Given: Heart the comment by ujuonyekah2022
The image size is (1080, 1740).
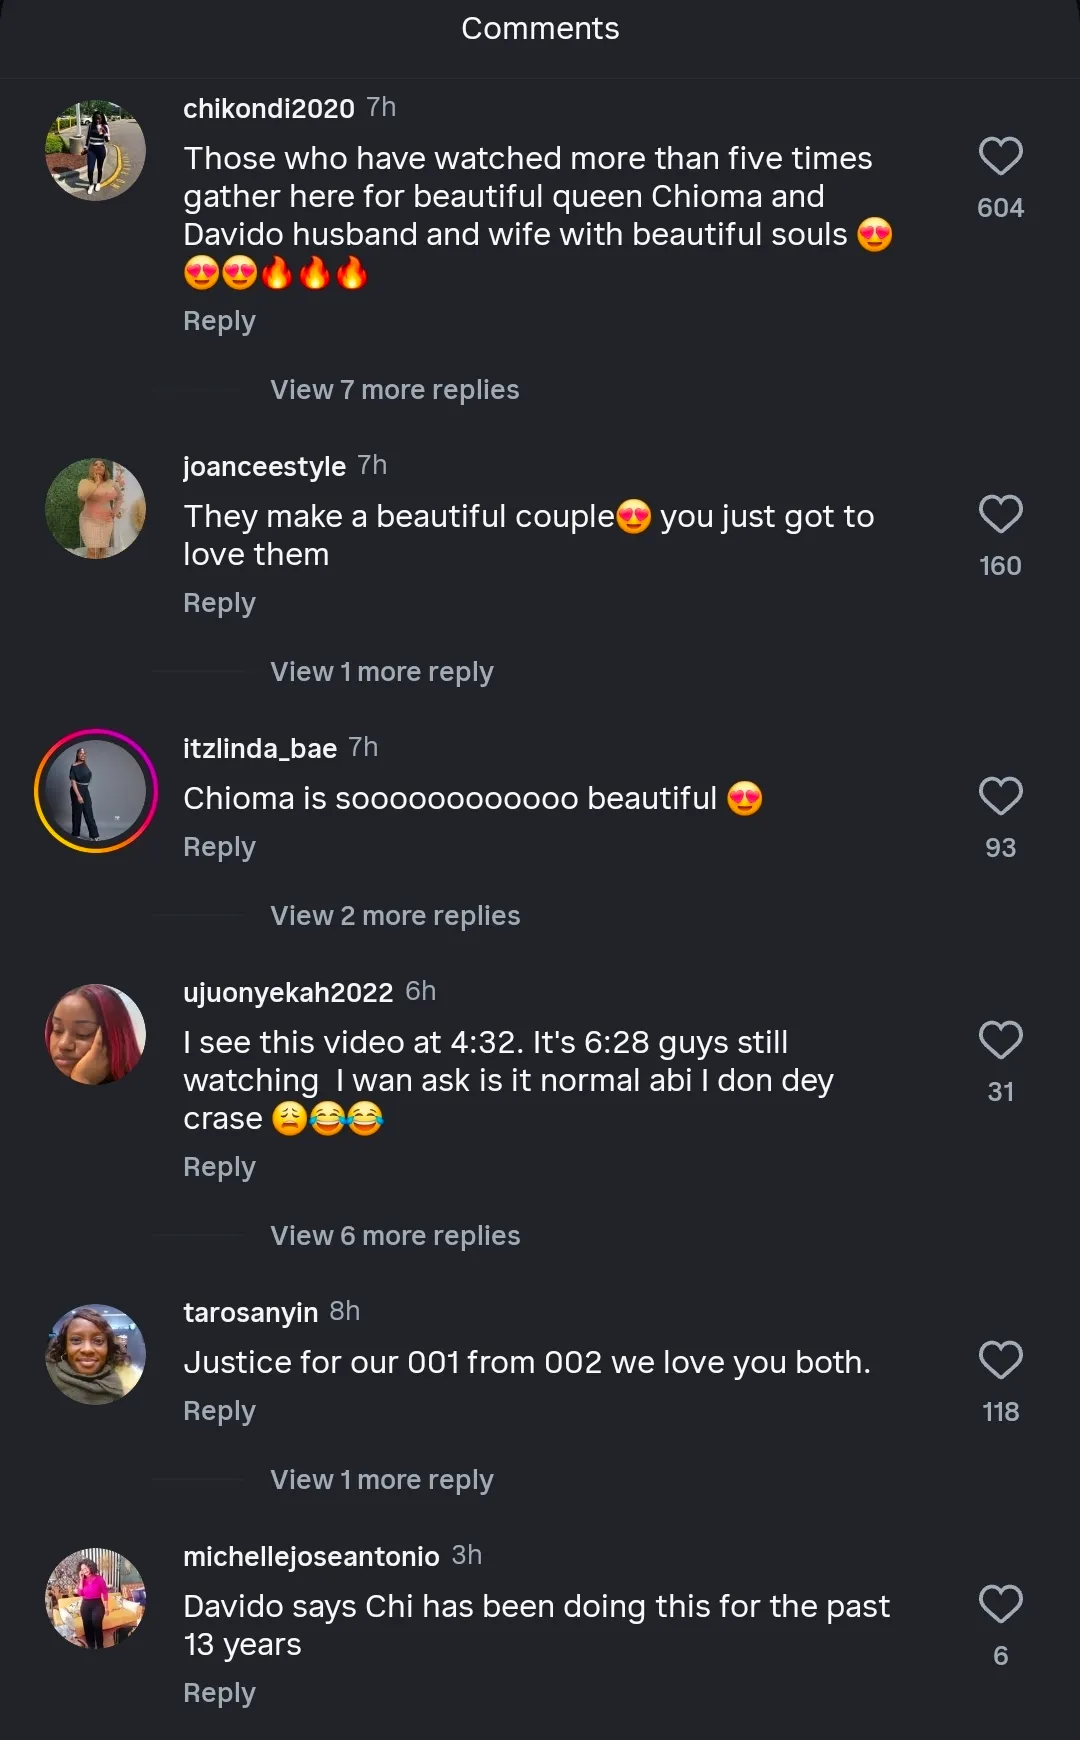Looking at the screenshot, I should tap(1000, 1040).
